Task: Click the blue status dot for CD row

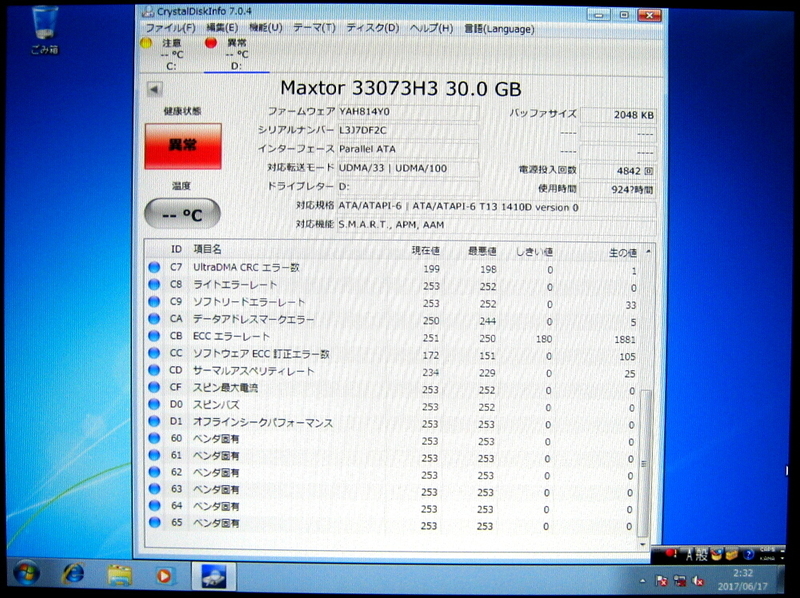Action: pyautogui.click(x=154, y=370)
